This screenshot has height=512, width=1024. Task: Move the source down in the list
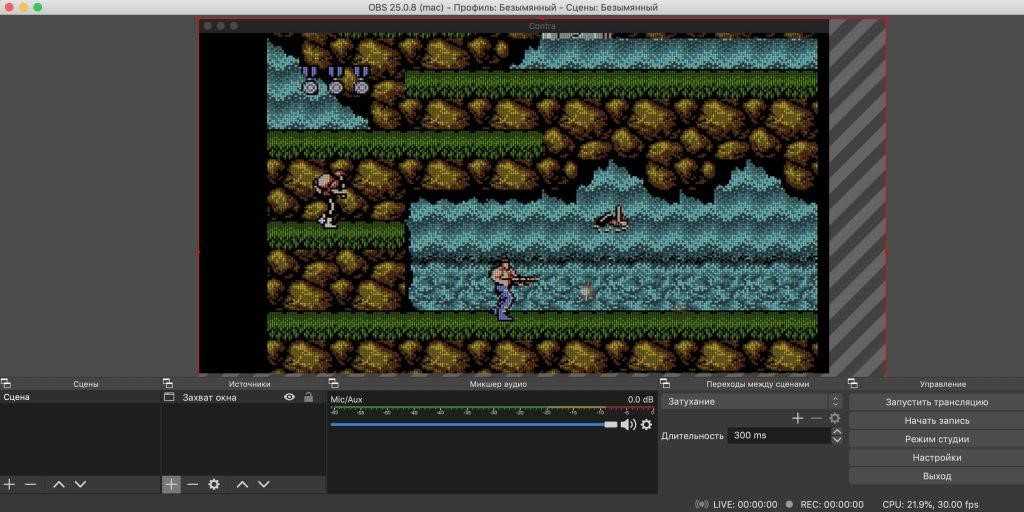[263, 484]
